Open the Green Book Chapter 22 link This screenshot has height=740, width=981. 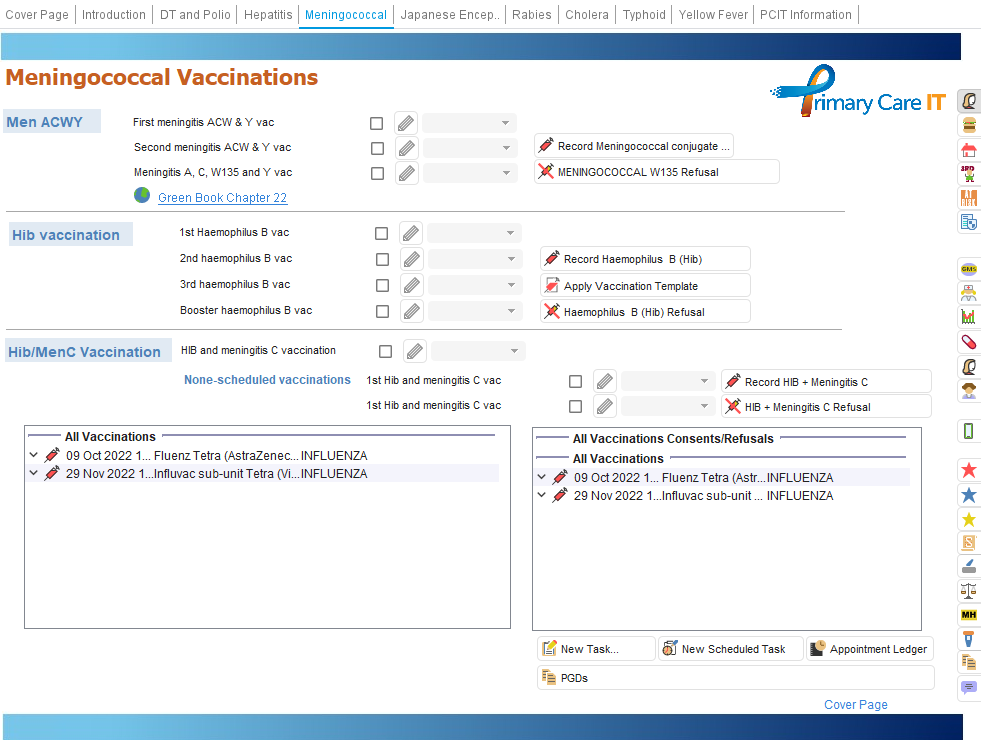pyautogui.click(x=222, y=198)
